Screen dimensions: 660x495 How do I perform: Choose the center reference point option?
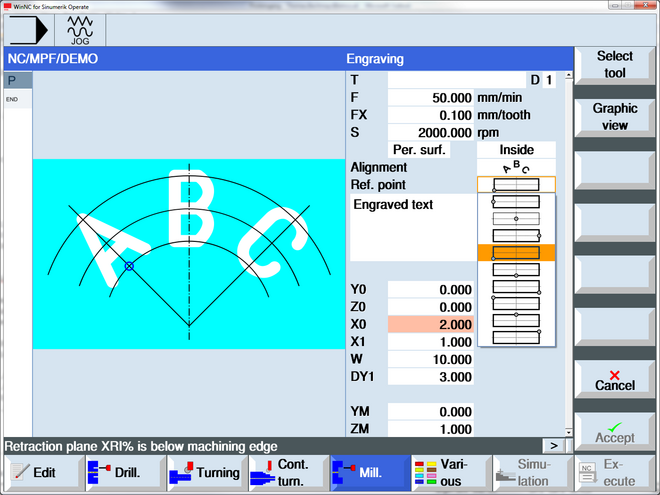[x=515, y=218]
